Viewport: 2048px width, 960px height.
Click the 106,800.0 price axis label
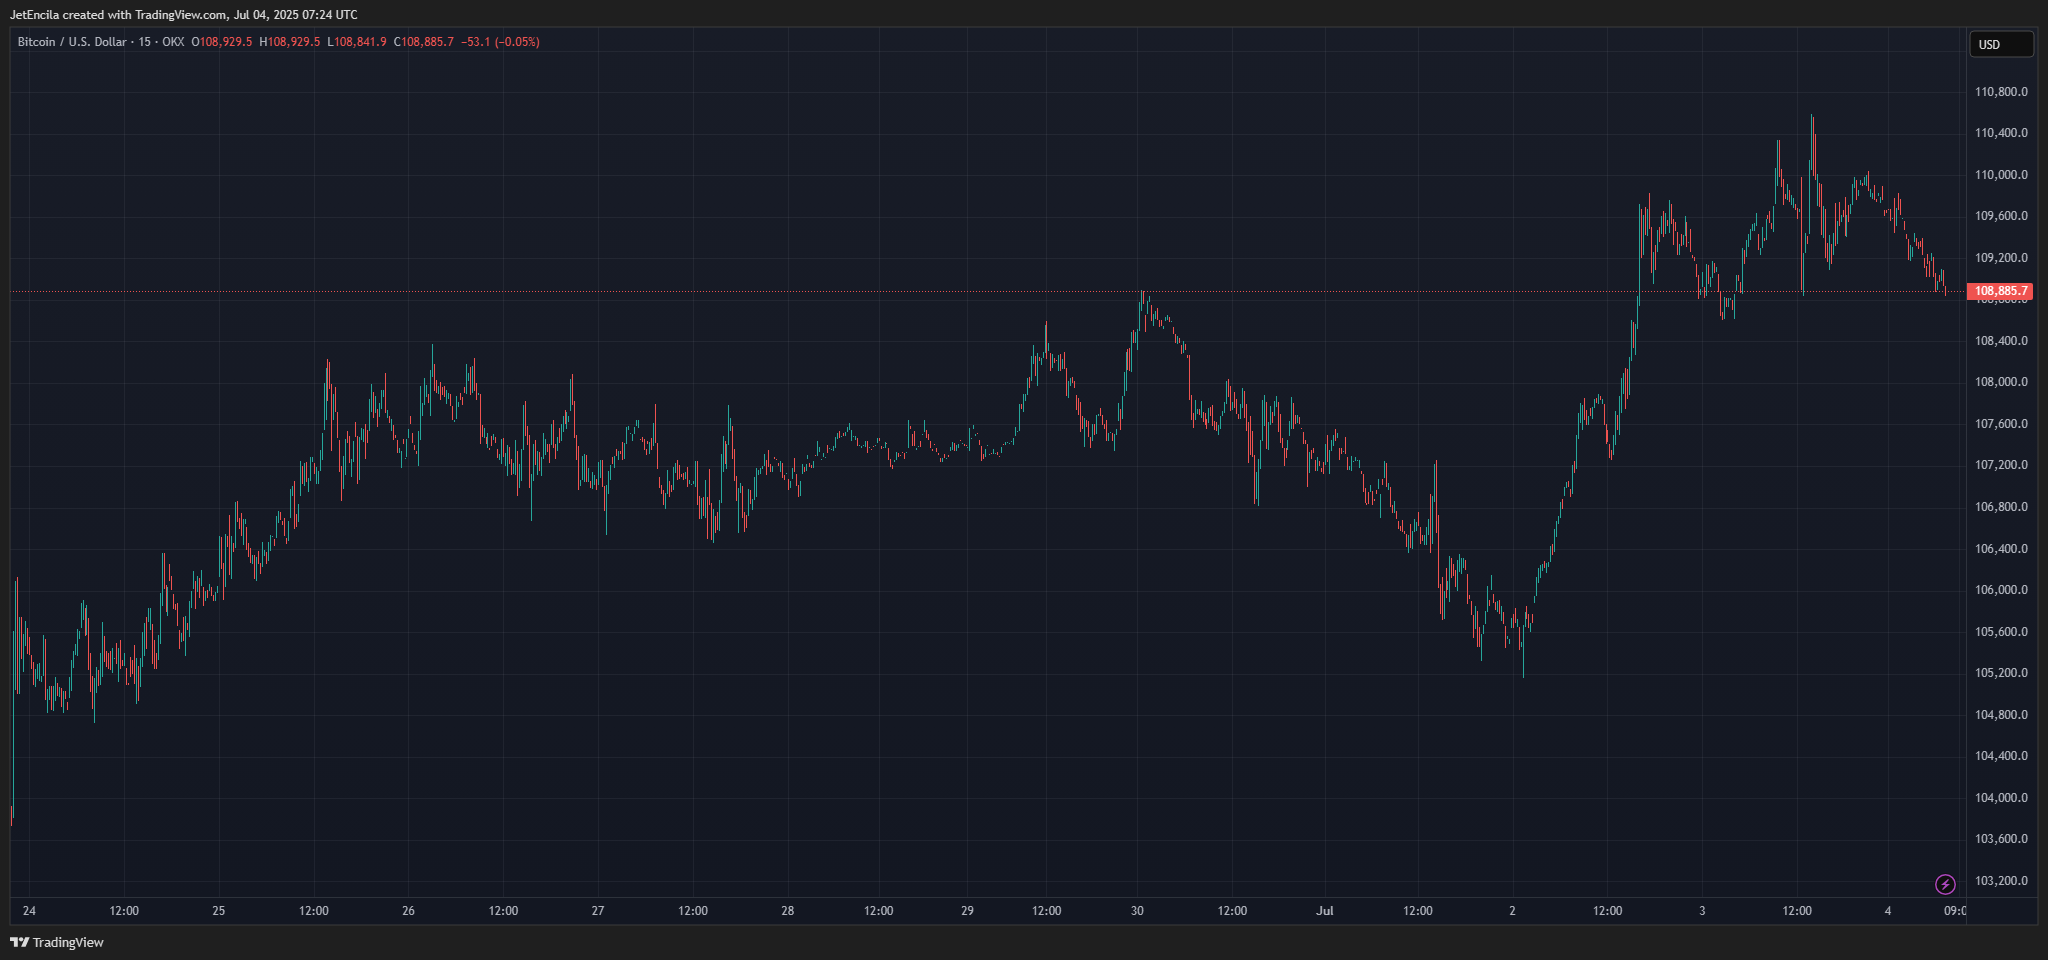pyautogui.click(x=2001, y=507)
